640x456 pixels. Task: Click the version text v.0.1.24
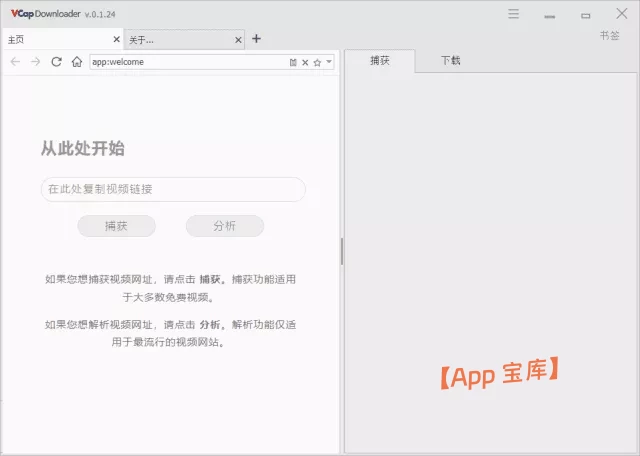100,14
